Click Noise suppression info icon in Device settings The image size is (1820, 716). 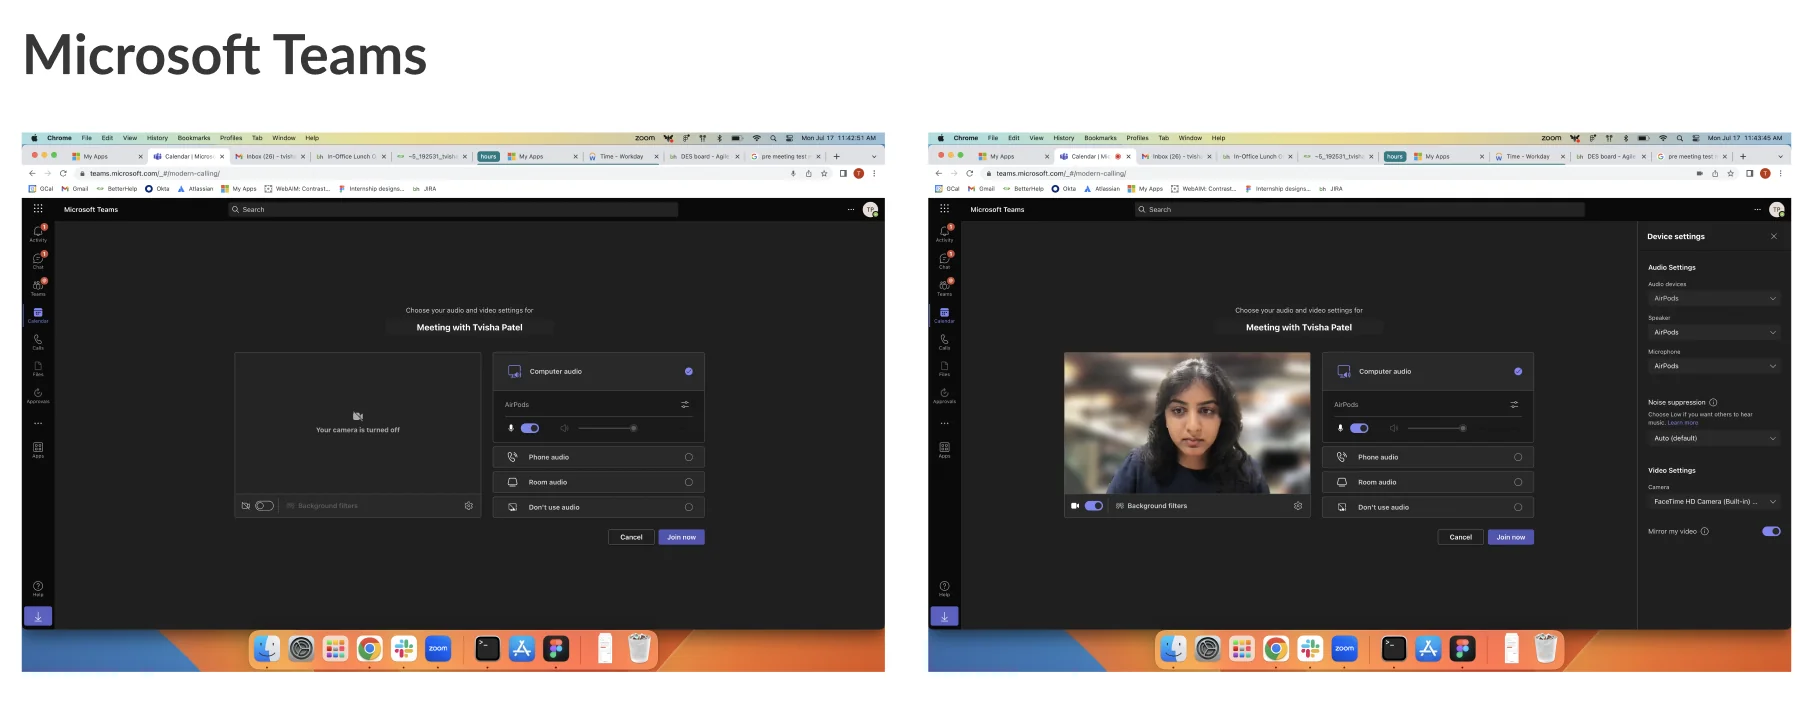click(1713, 402)
